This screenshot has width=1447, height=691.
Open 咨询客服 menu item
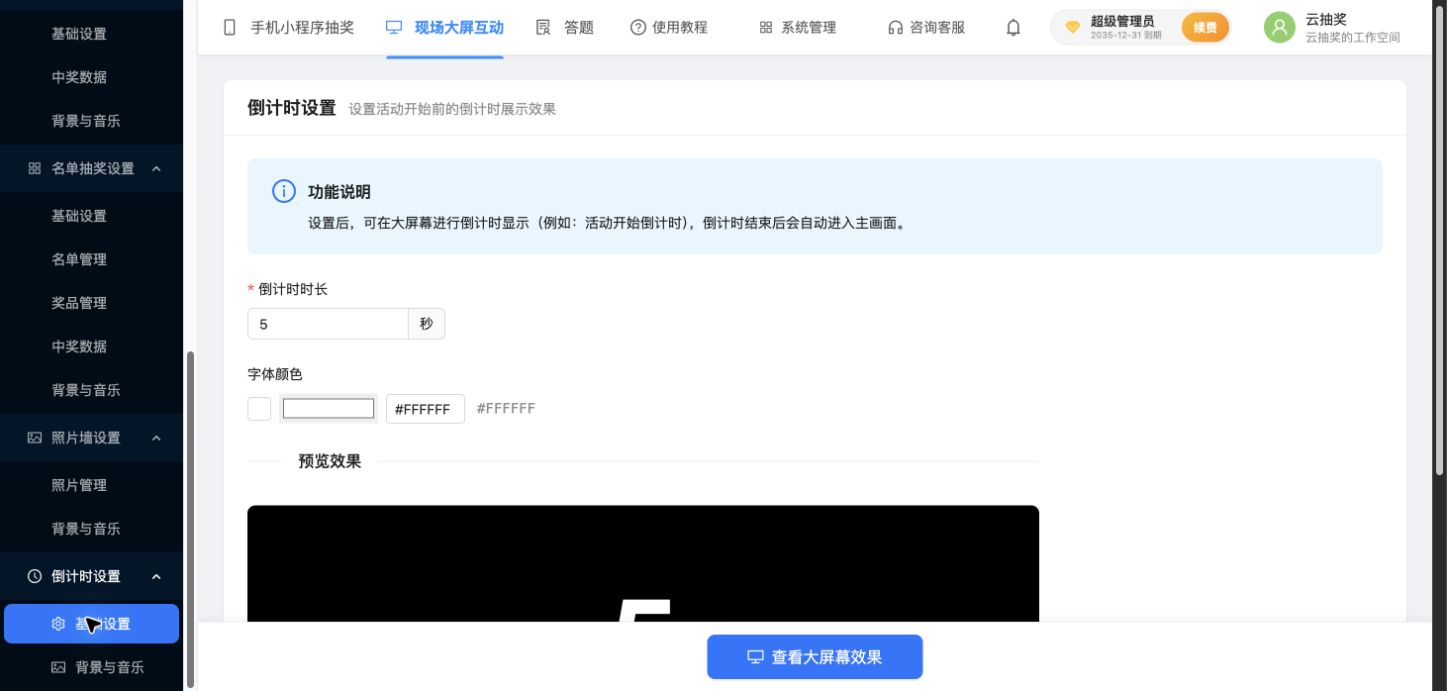coord(926,28)
